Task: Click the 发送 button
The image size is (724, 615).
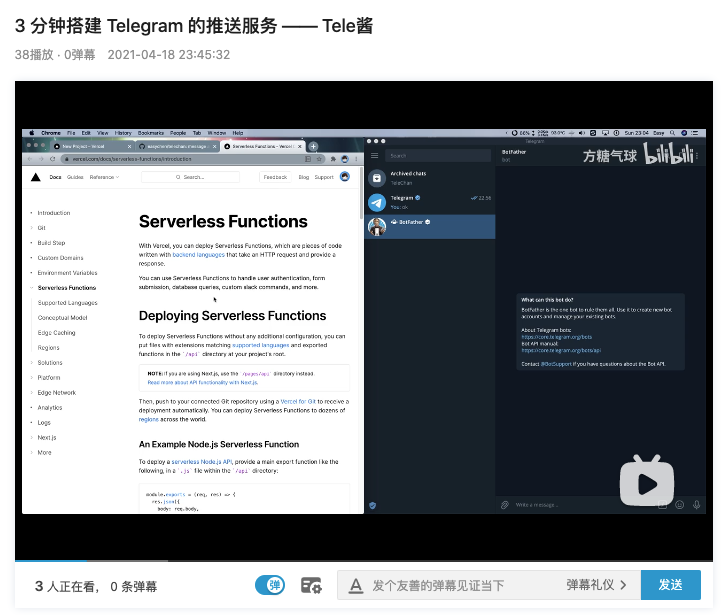Action: tap(670, 585)
